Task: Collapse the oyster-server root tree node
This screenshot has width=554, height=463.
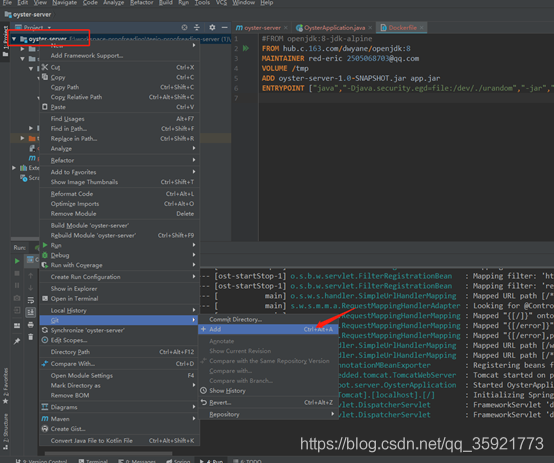Action: coord(14,39)
